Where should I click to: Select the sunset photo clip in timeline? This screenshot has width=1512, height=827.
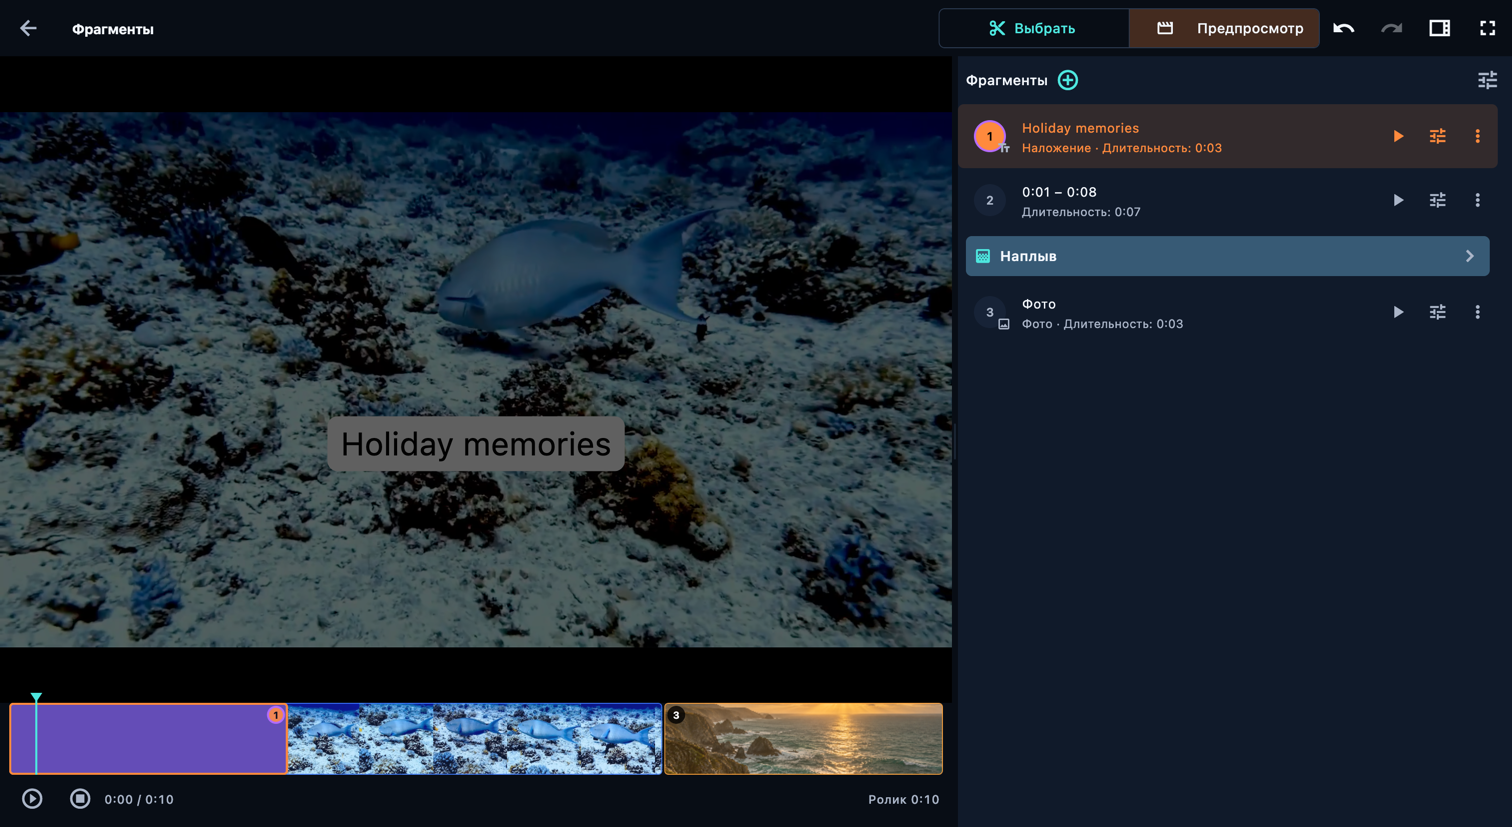(804, 739)
